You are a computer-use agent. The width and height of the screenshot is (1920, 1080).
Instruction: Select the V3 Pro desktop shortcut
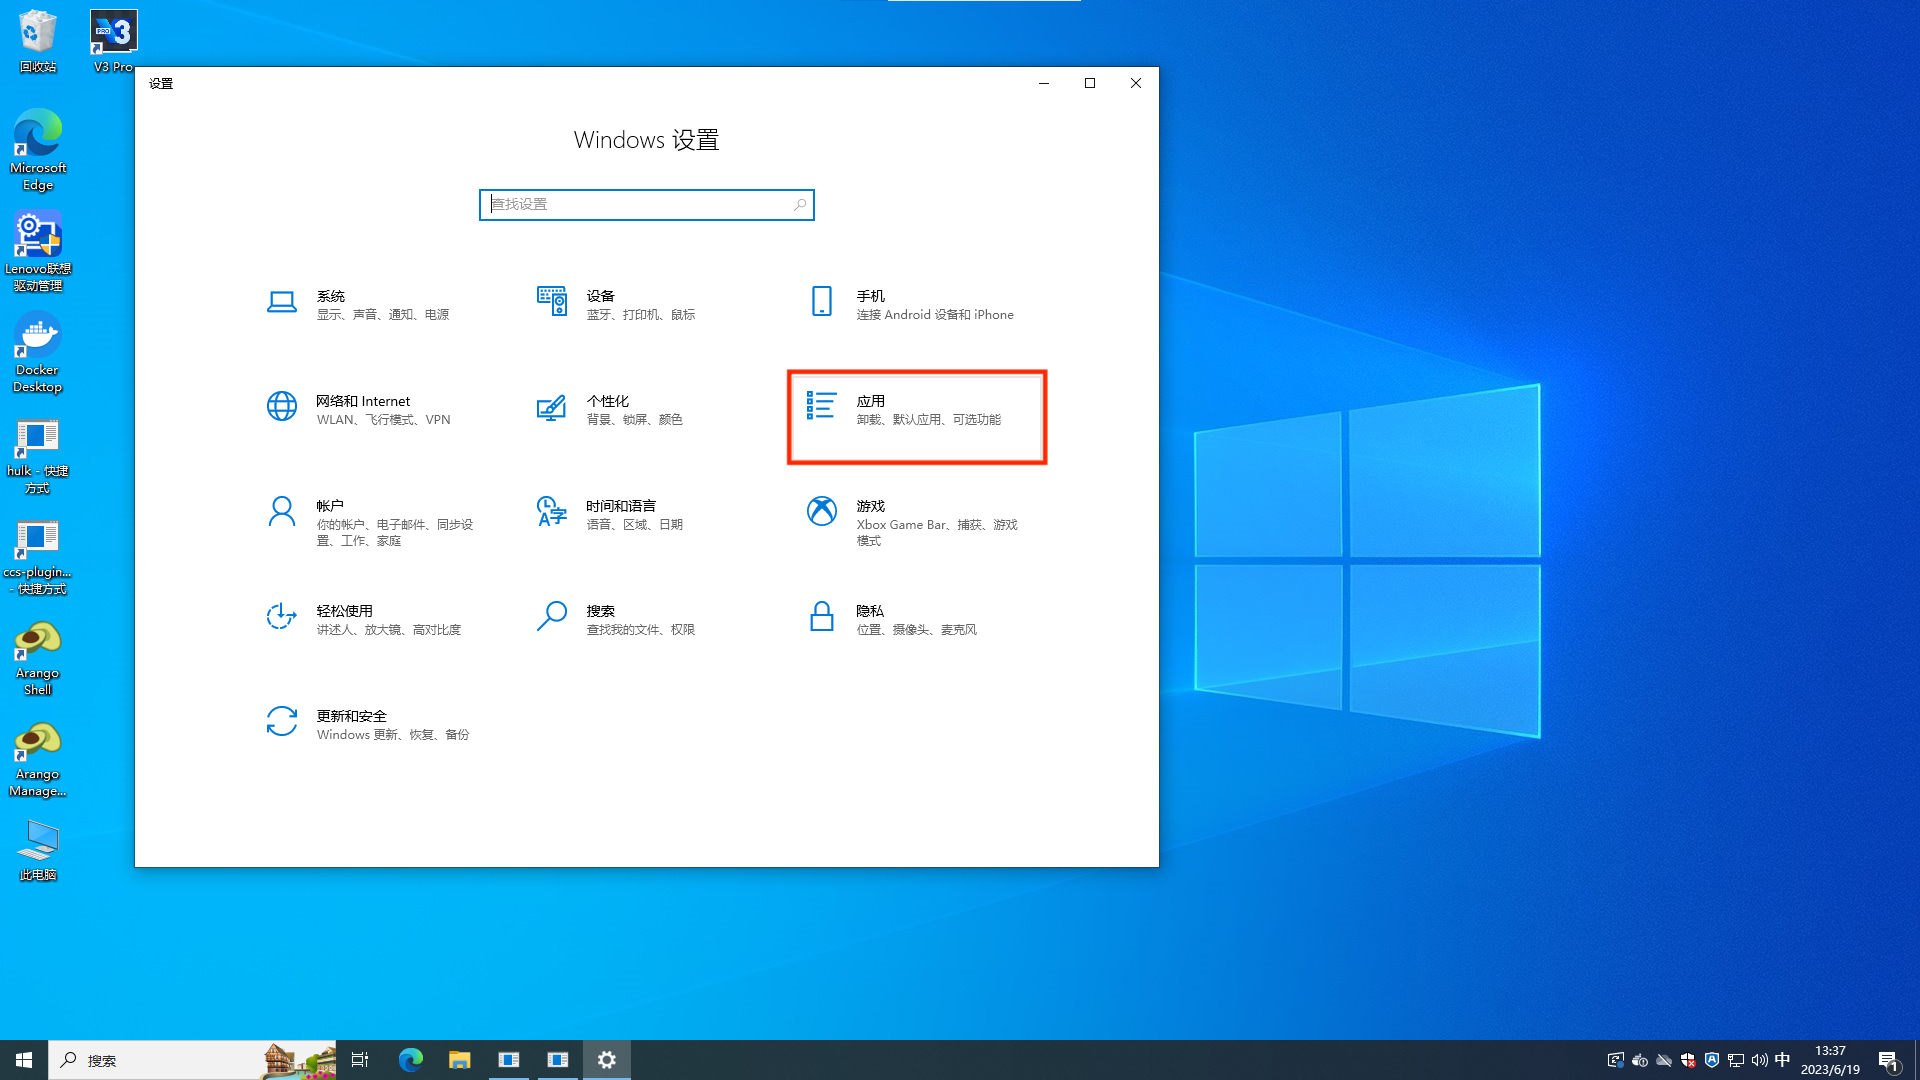tap(113, 41)
